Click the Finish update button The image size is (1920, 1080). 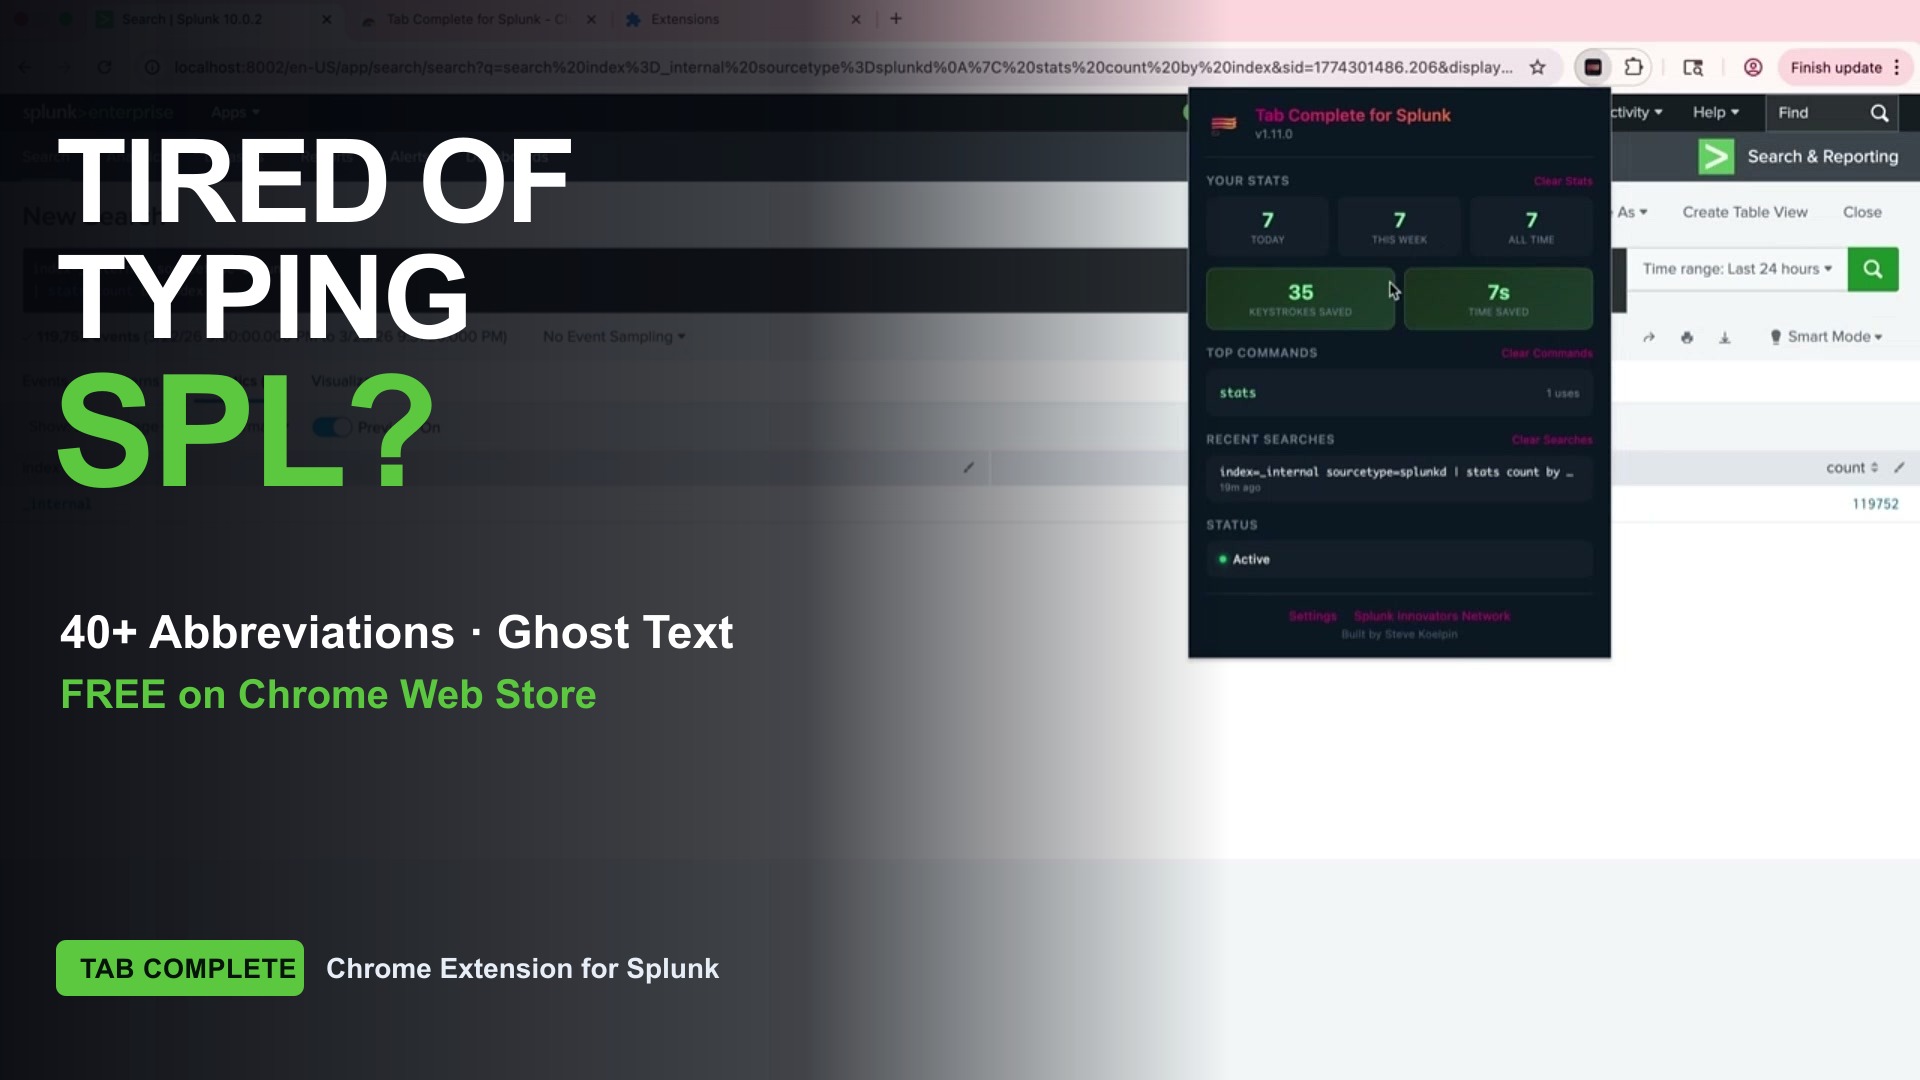pos(1836,67)
